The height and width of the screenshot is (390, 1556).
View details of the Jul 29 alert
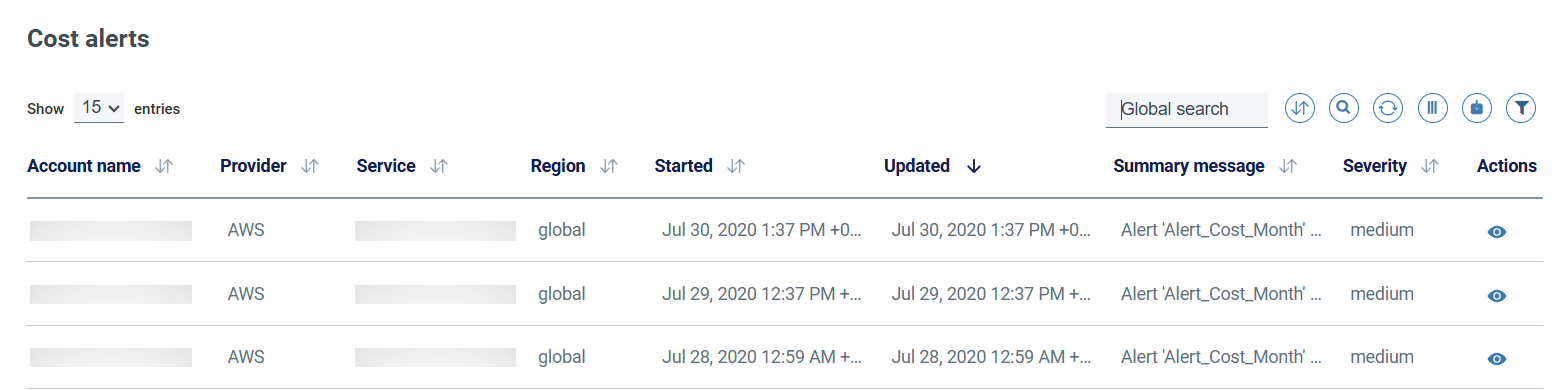1497,296
